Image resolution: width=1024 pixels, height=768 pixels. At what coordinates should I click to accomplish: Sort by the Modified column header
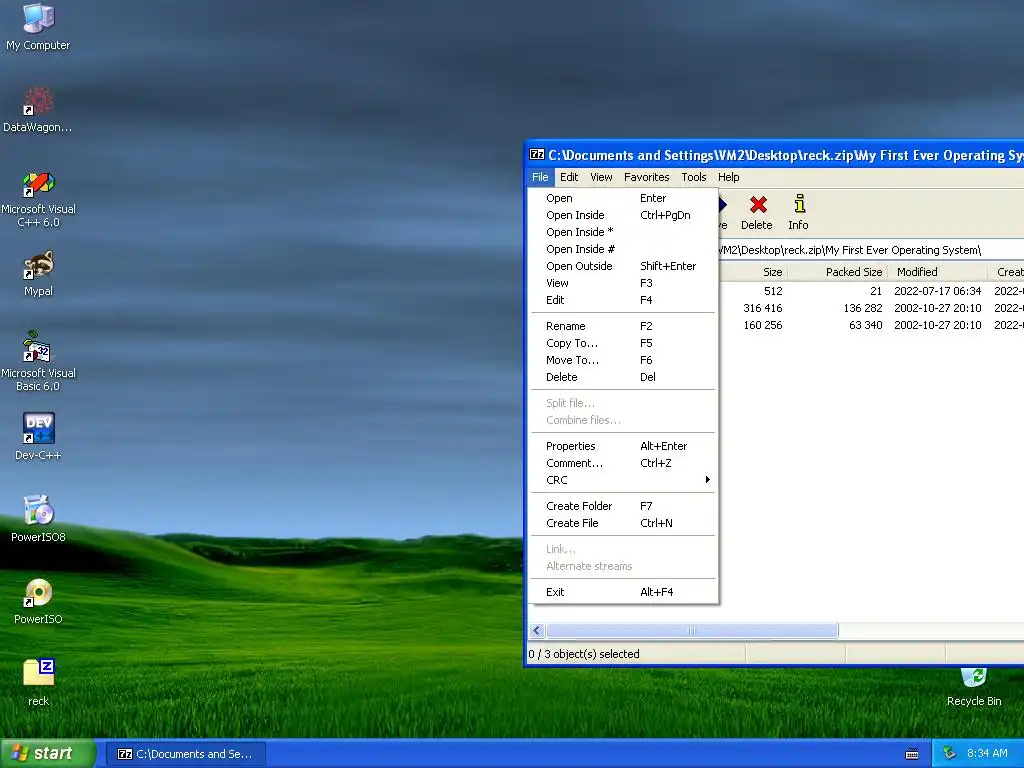tap(936, 272)
